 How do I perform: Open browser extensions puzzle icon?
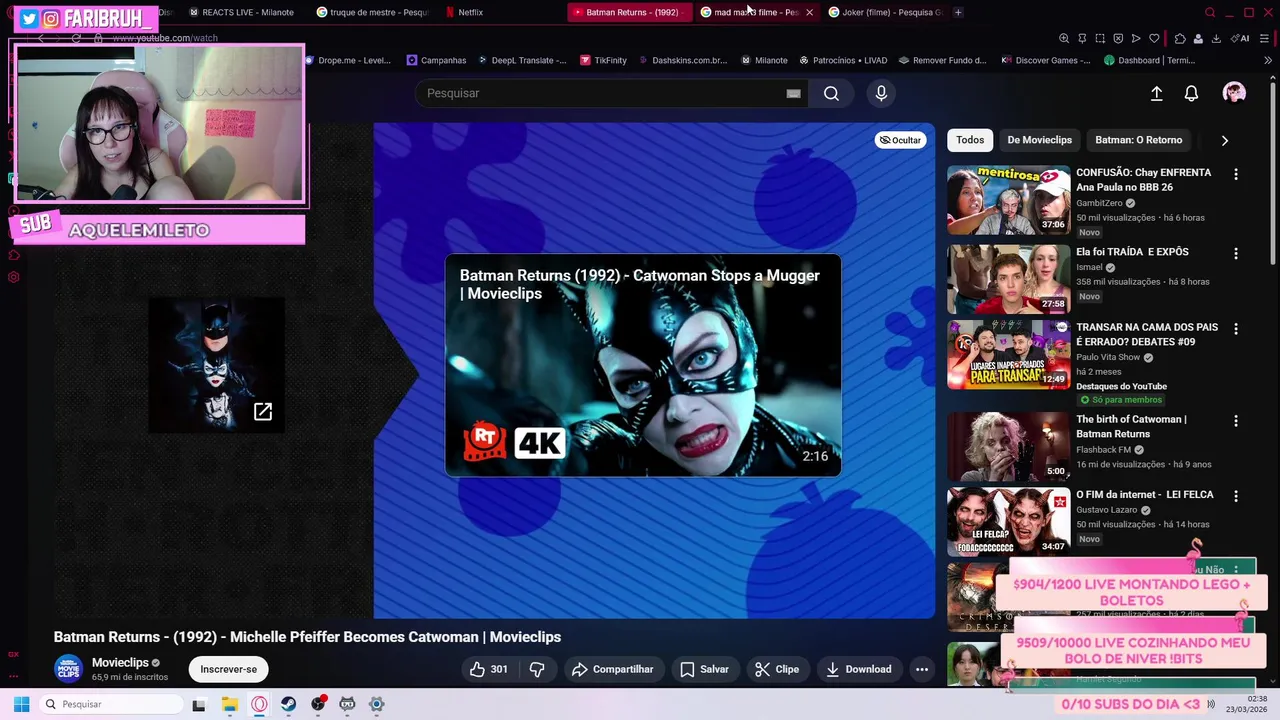(x=1180, y=38)
